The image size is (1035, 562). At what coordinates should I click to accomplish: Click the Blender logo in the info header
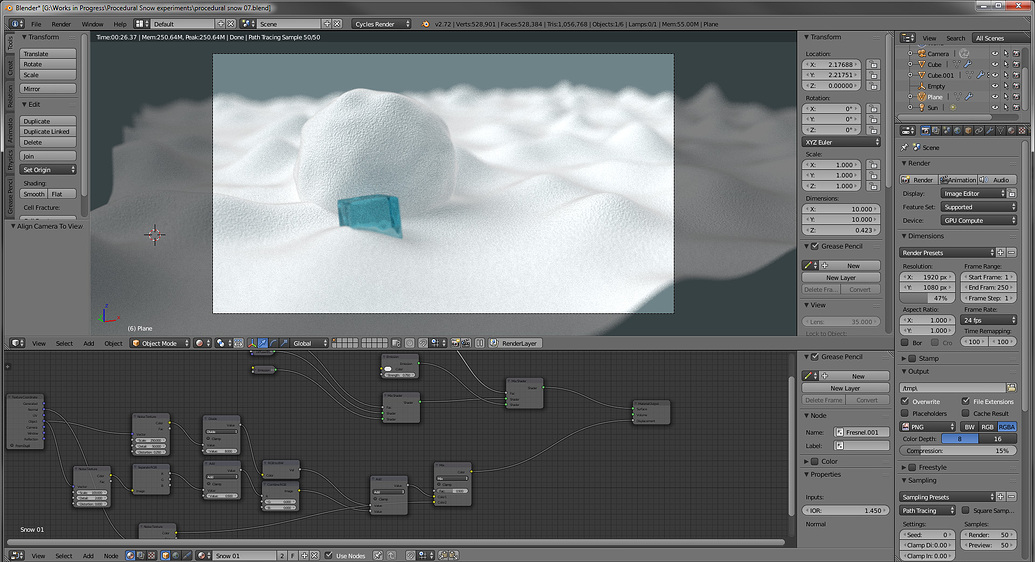pos(426,24)
